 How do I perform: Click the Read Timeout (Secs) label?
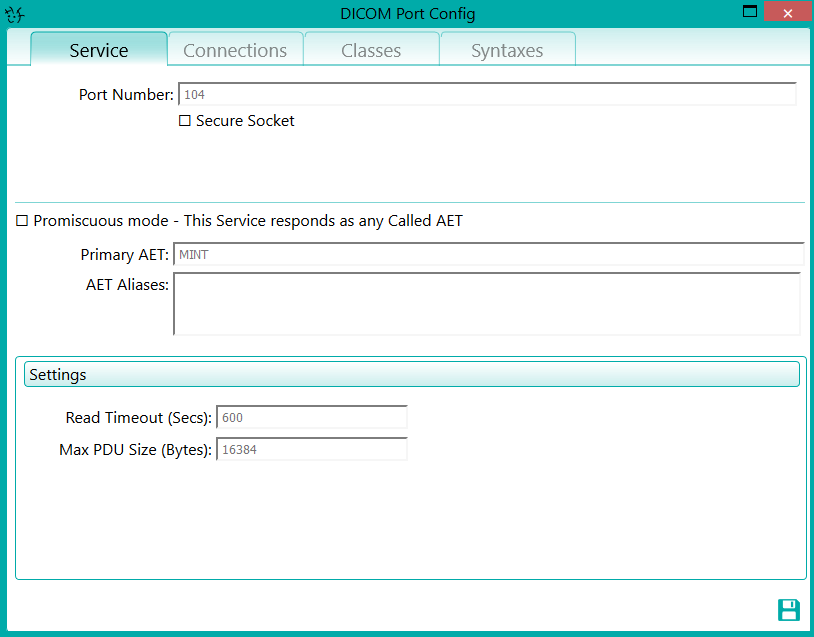tap(139, 417)
